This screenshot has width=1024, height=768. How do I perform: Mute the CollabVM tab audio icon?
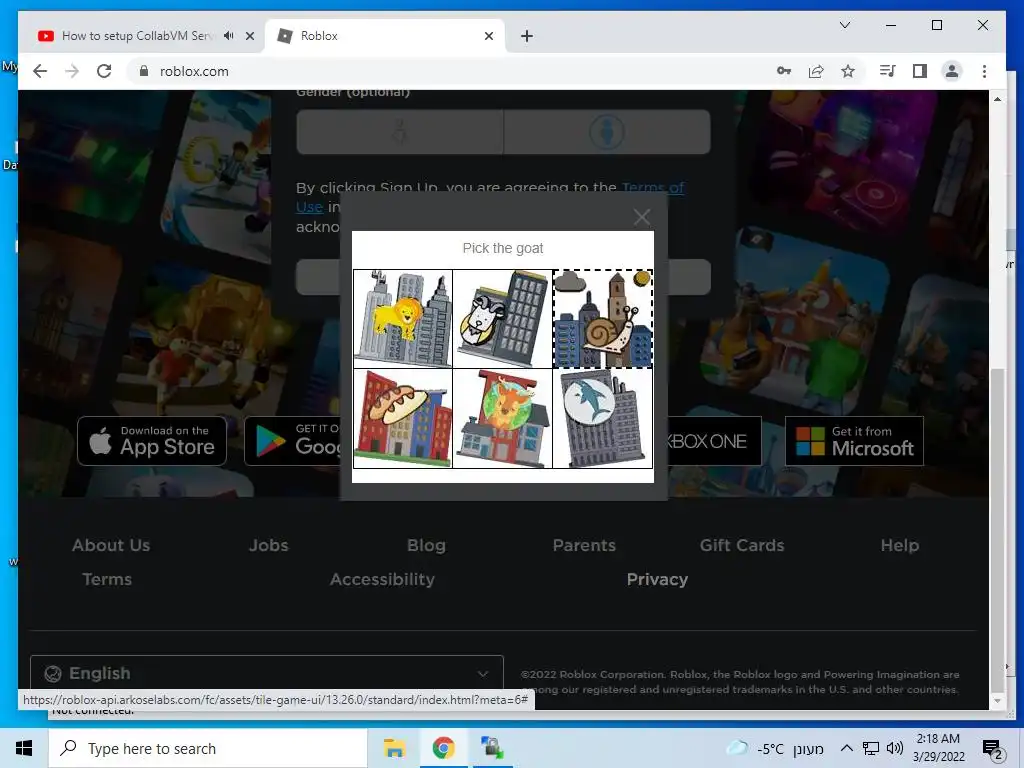tap(228, 36)
